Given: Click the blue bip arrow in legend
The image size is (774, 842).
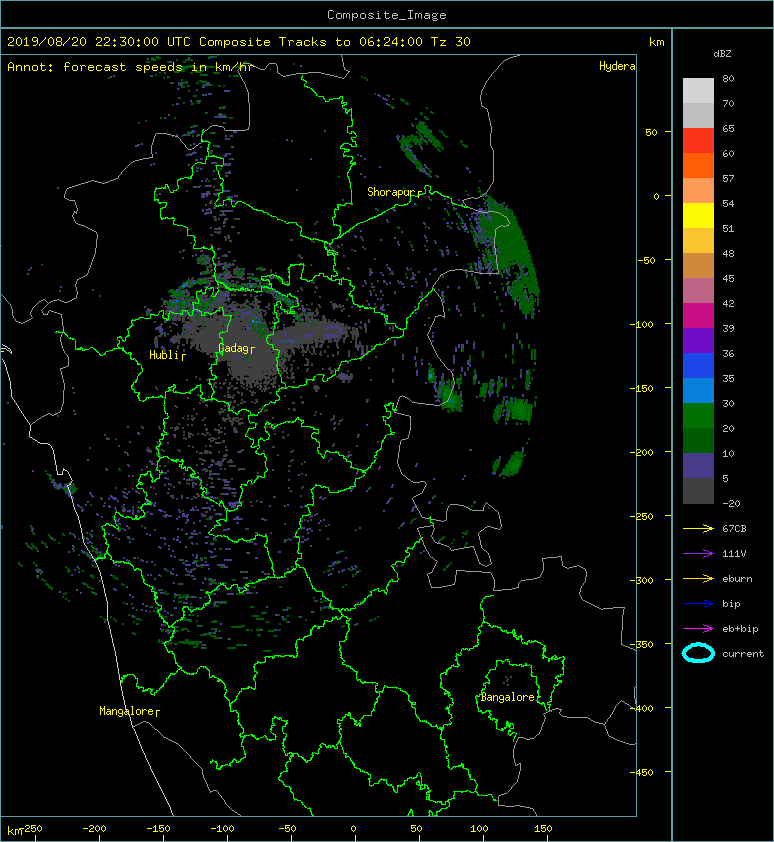Looking at the screenshot, I should tap(698, 604).
